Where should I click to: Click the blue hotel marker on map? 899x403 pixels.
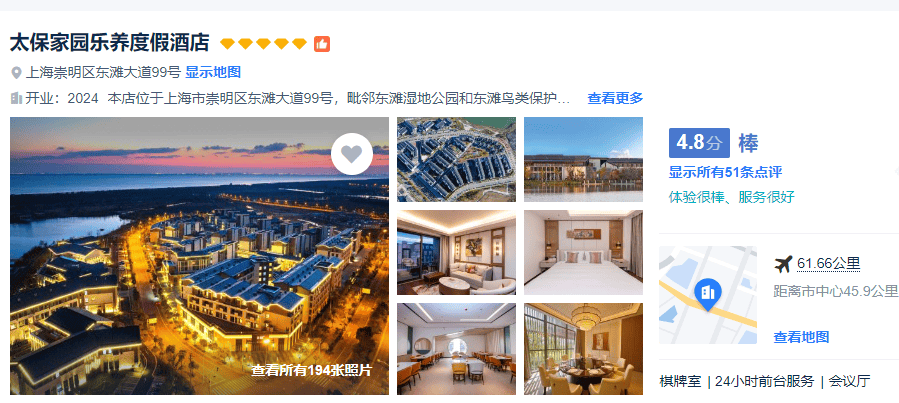[x=708, y=294]
